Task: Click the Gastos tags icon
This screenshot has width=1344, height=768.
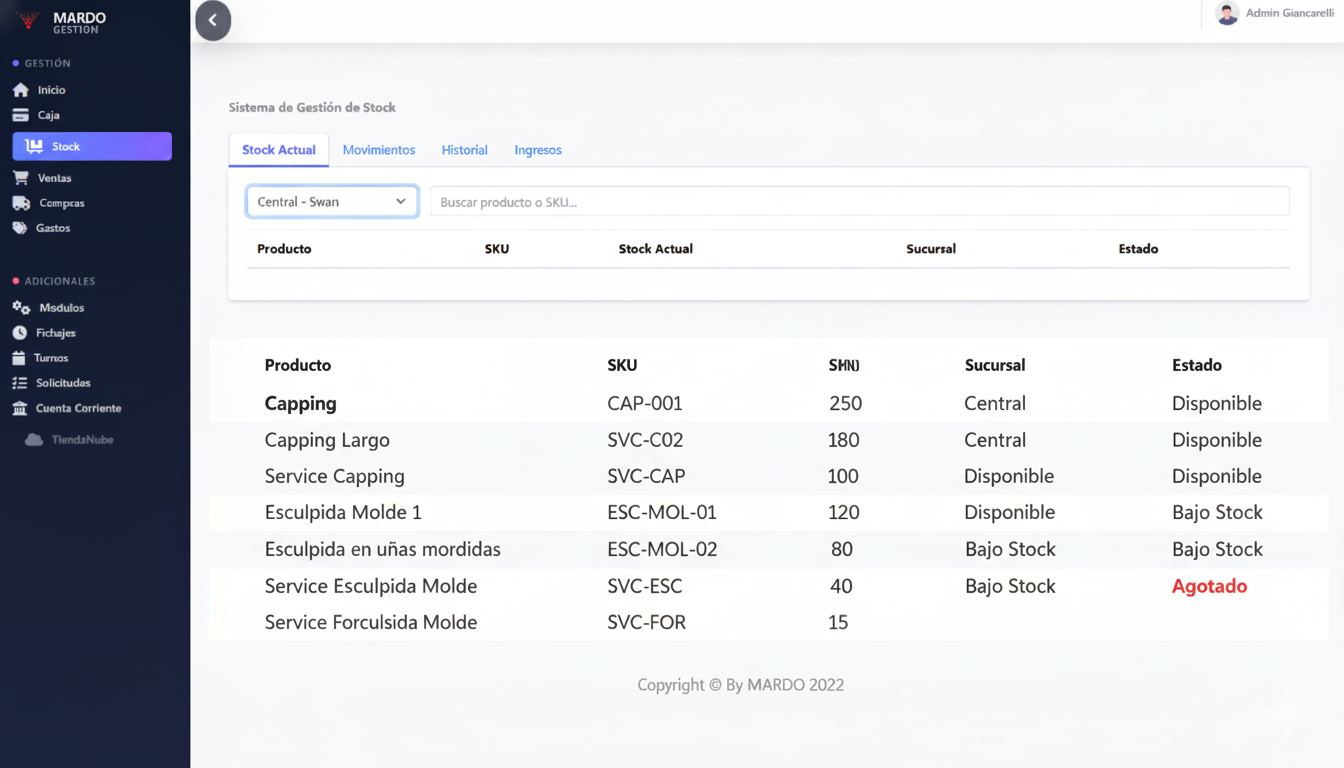Action: tap(20, 228)
